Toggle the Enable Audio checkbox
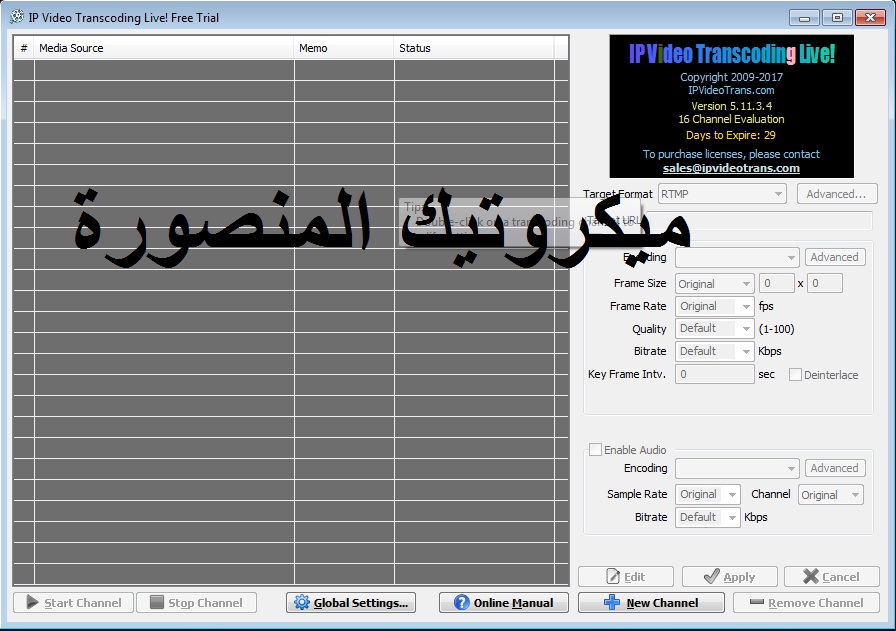The width and height of the screenshot is (896, 631). (x=596, y=449)
